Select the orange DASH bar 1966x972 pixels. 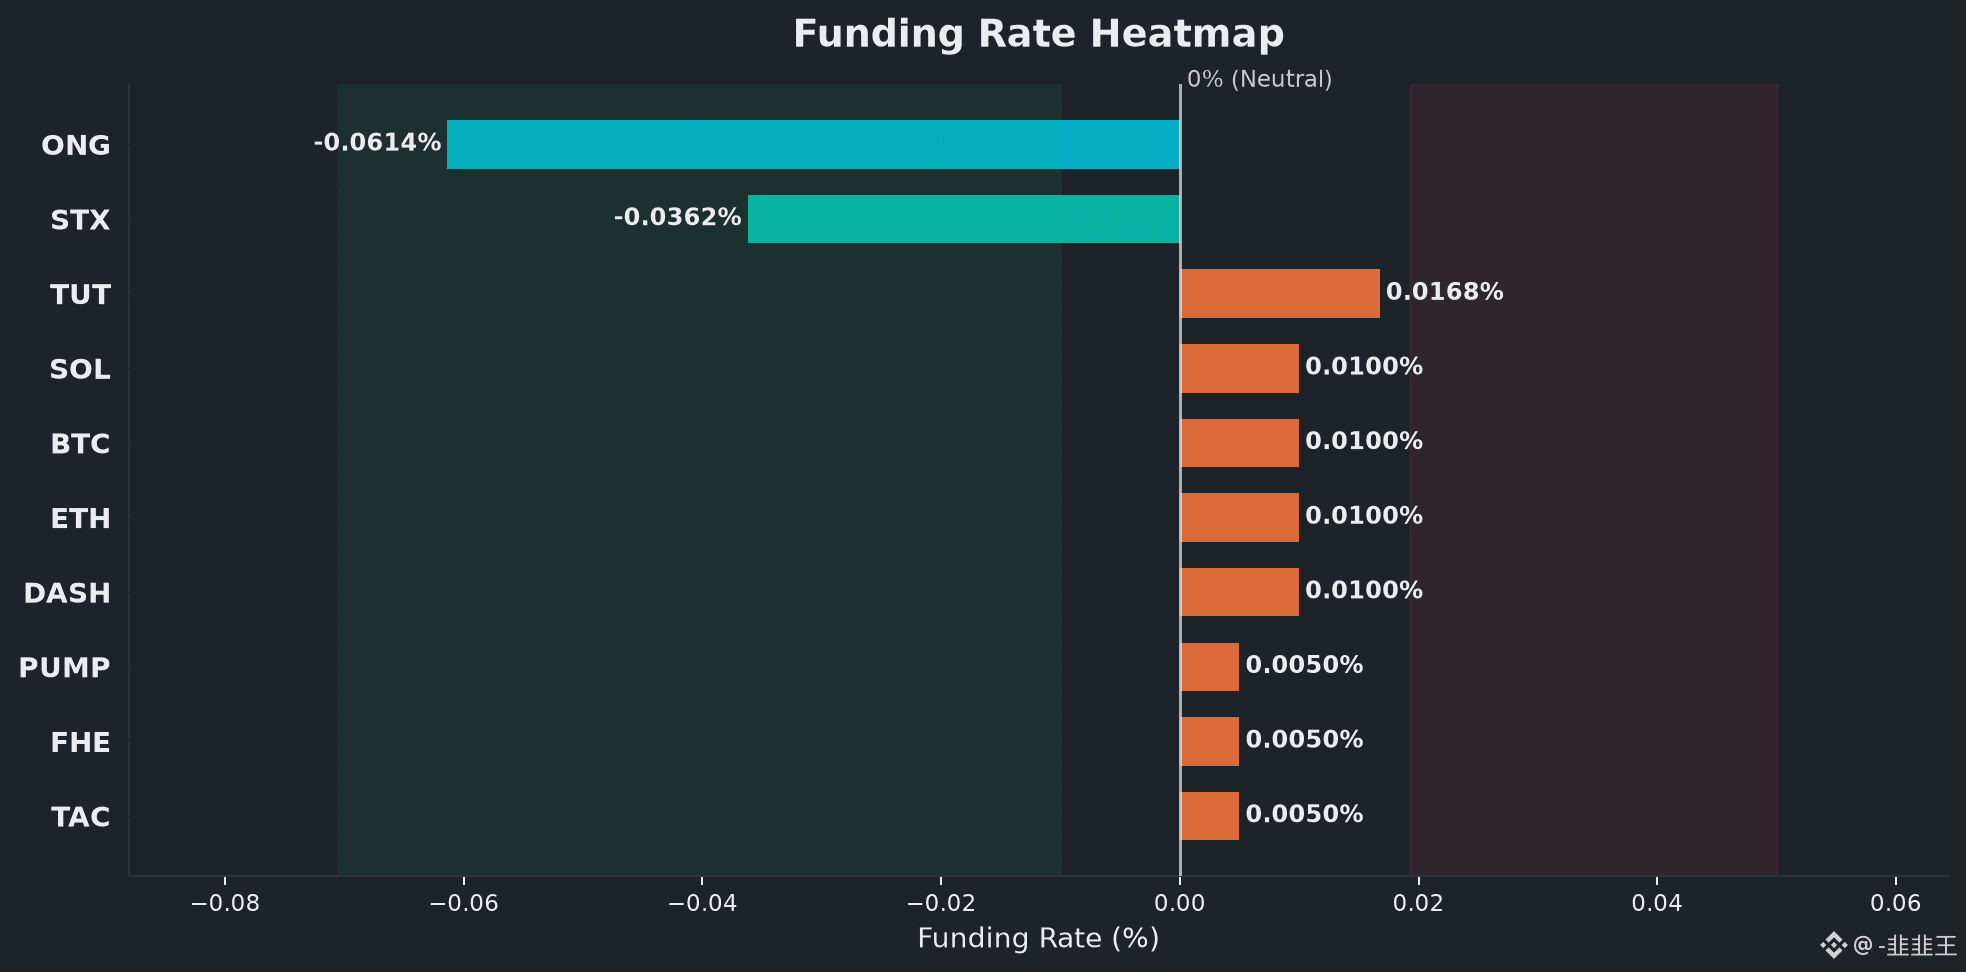click(1240, 592)
